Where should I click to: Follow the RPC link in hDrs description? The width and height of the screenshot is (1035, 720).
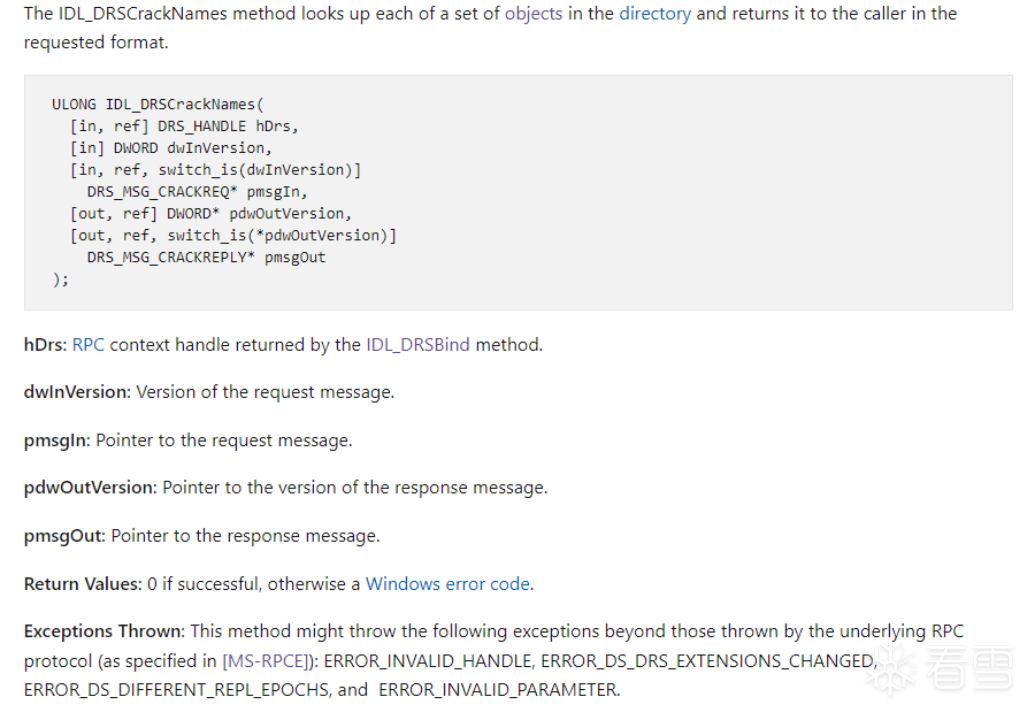point(88,344)
